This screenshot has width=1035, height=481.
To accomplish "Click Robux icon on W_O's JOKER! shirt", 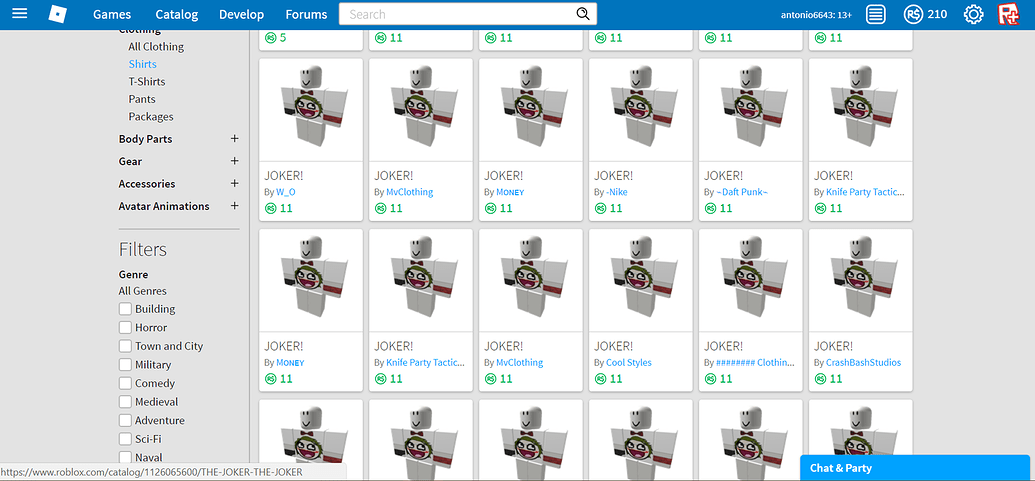I will point(270,208).
